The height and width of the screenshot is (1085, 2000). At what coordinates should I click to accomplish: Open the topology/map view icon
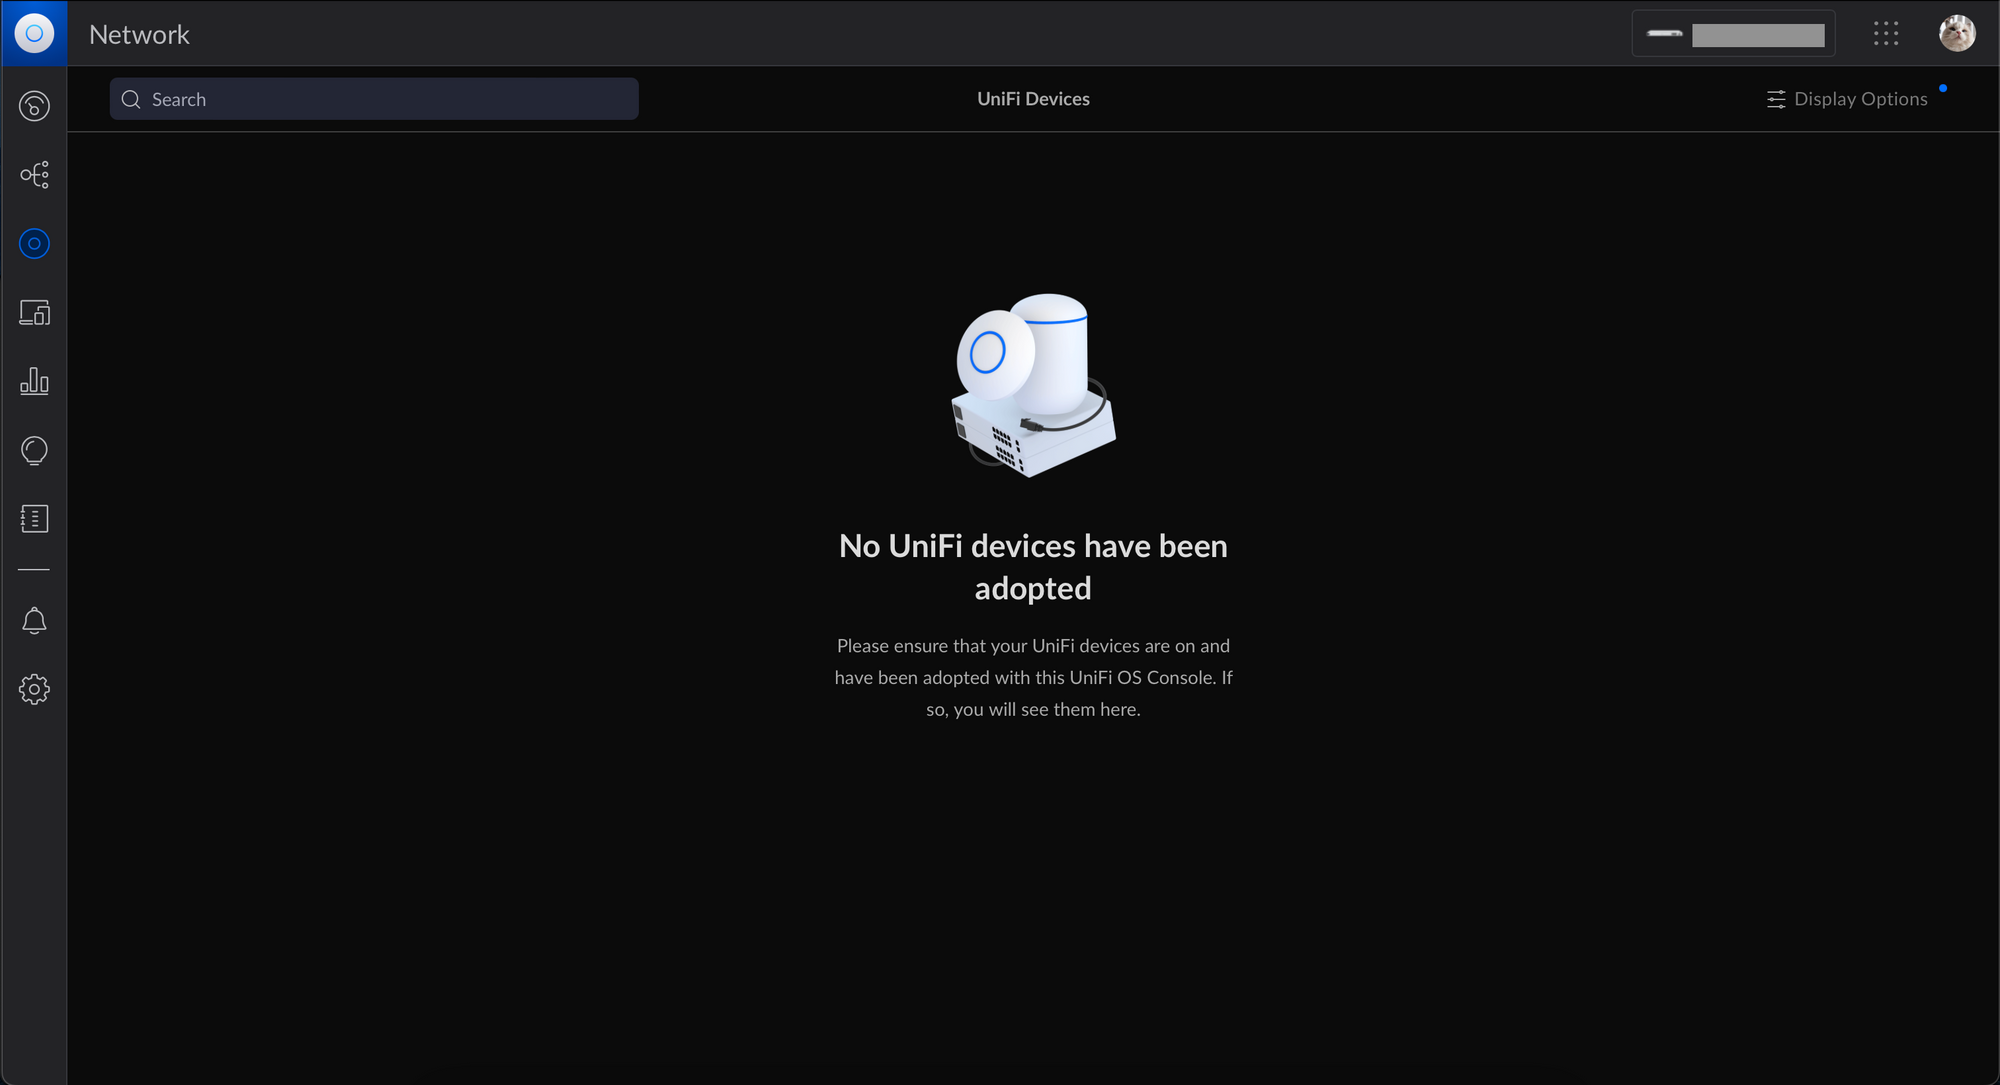35,174
